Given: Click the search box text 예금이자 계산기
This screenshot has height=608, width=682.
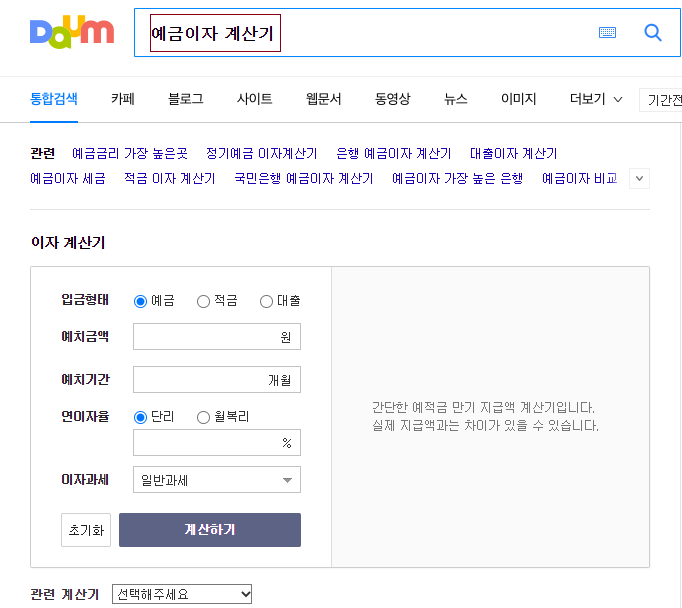Looking at the screenshot, I should click(x=213, y=33).
